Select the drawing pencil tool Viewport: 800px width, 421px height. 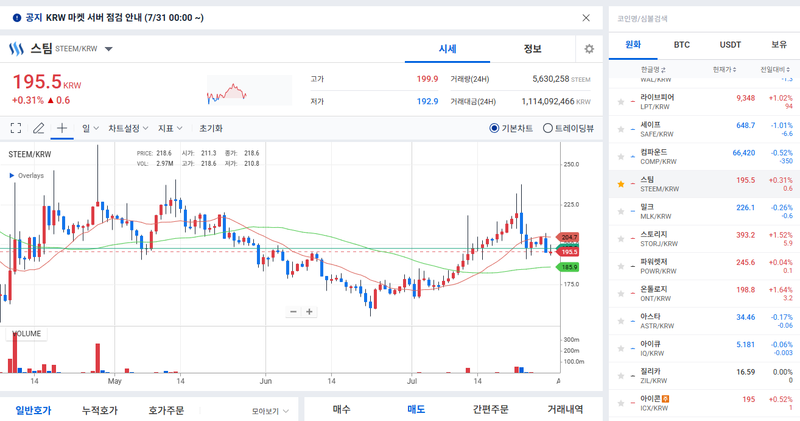click(38, 128)
